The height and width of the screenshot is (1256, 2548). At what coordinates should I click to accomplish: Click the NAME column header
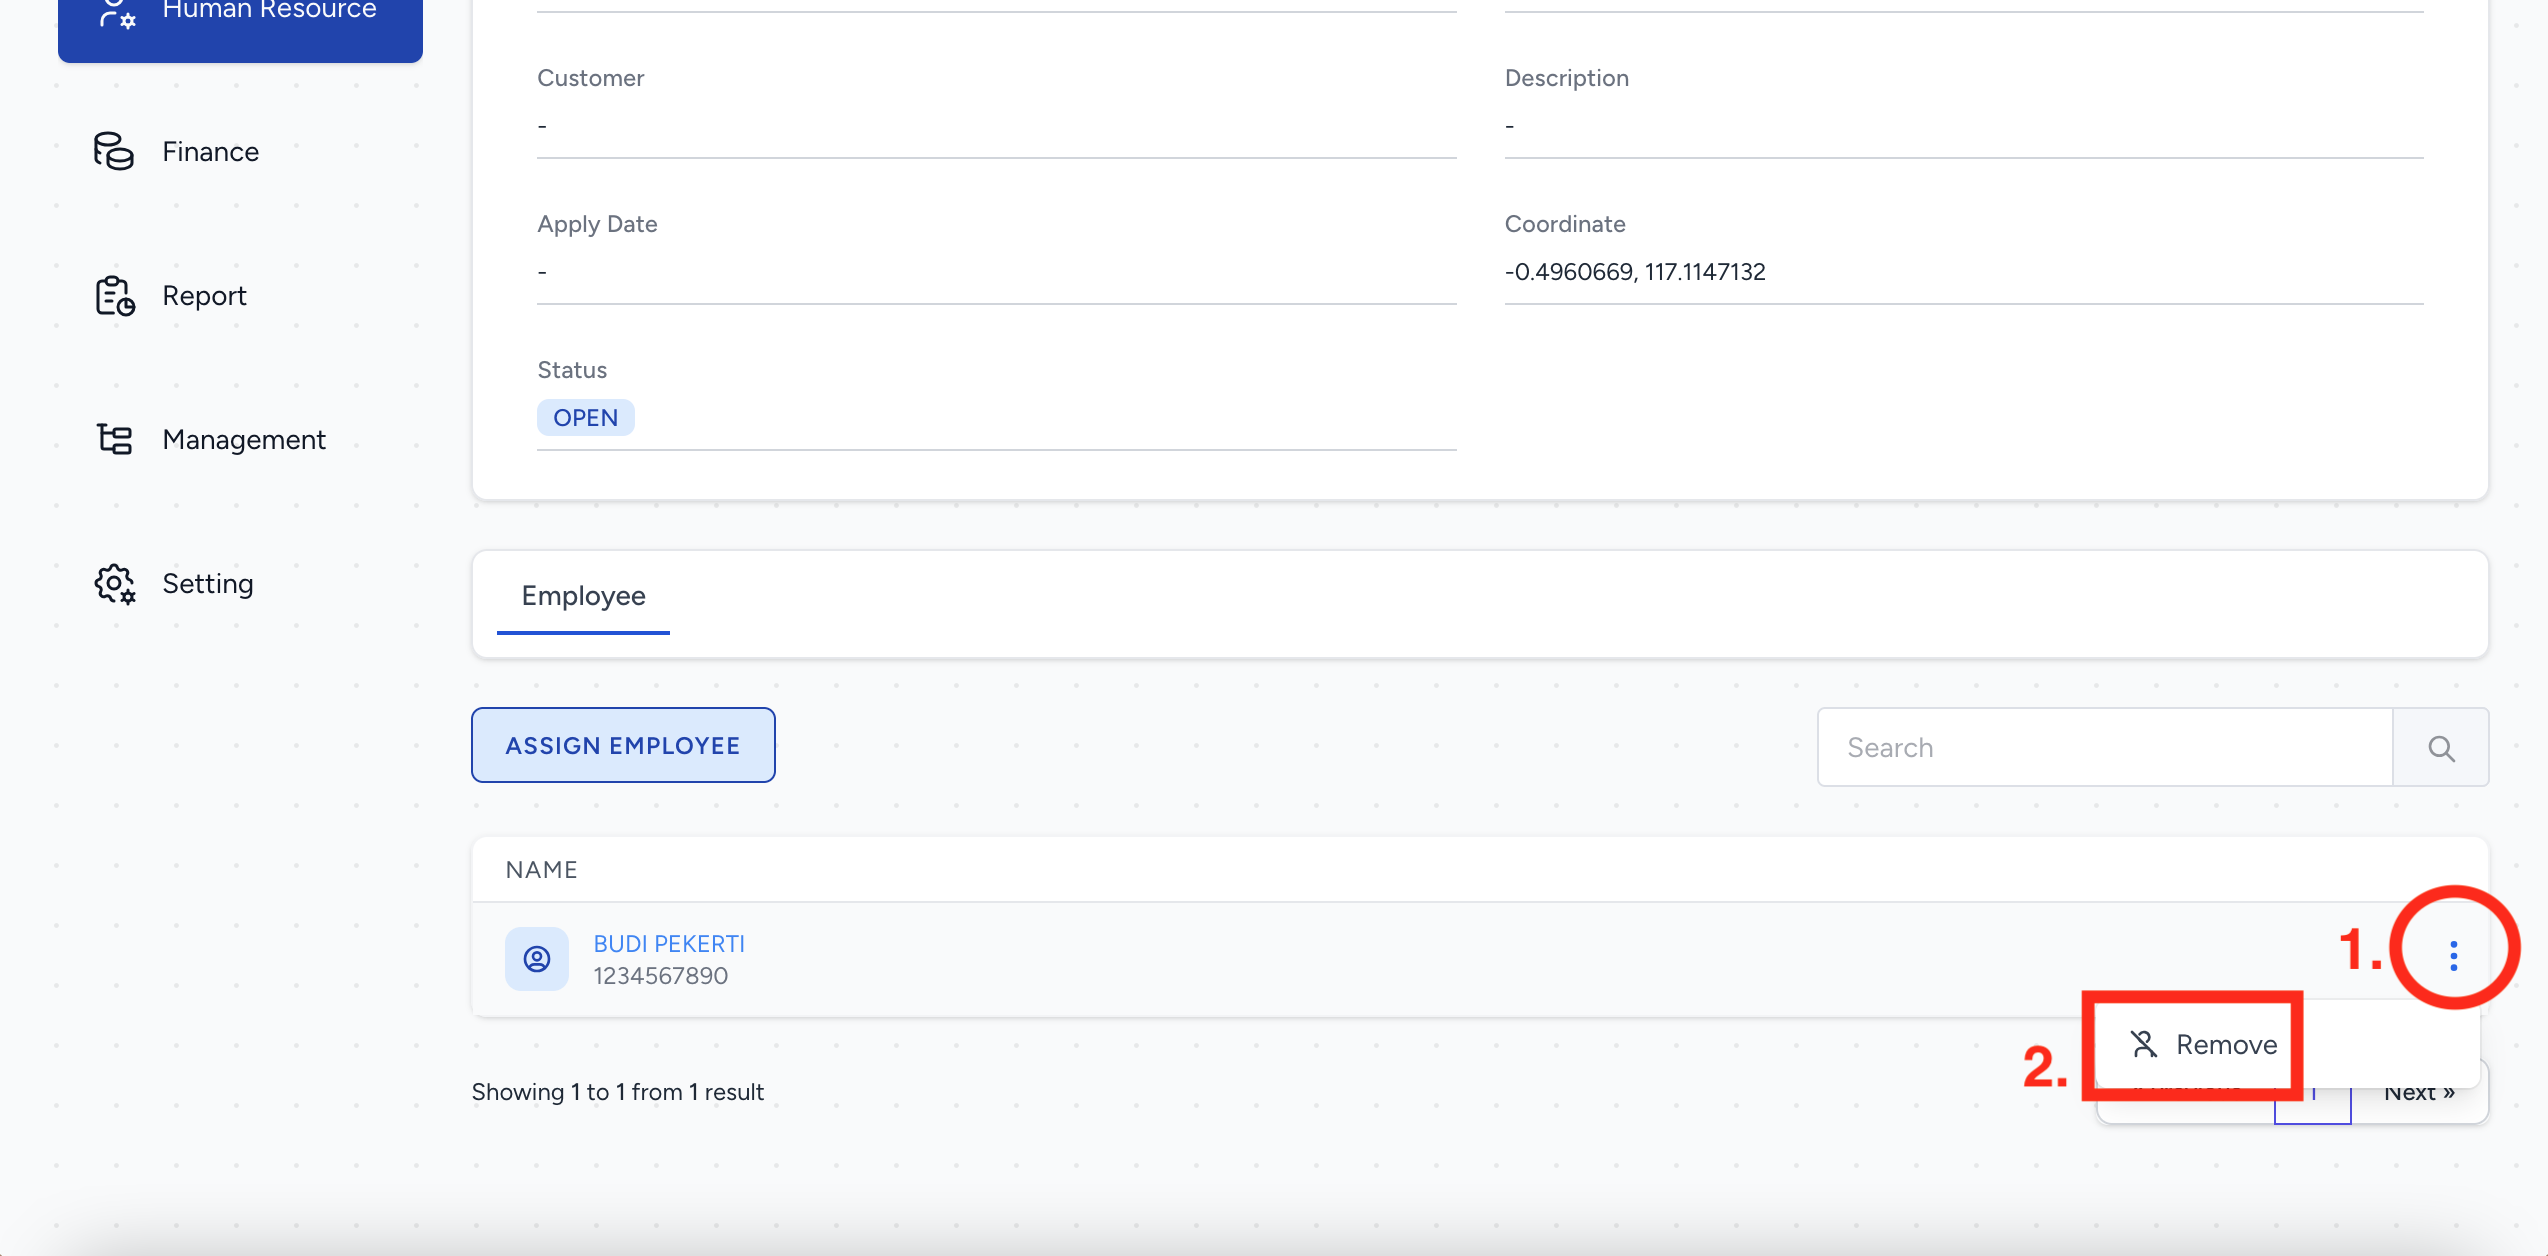pyautogui.click(x=541, y=869)
